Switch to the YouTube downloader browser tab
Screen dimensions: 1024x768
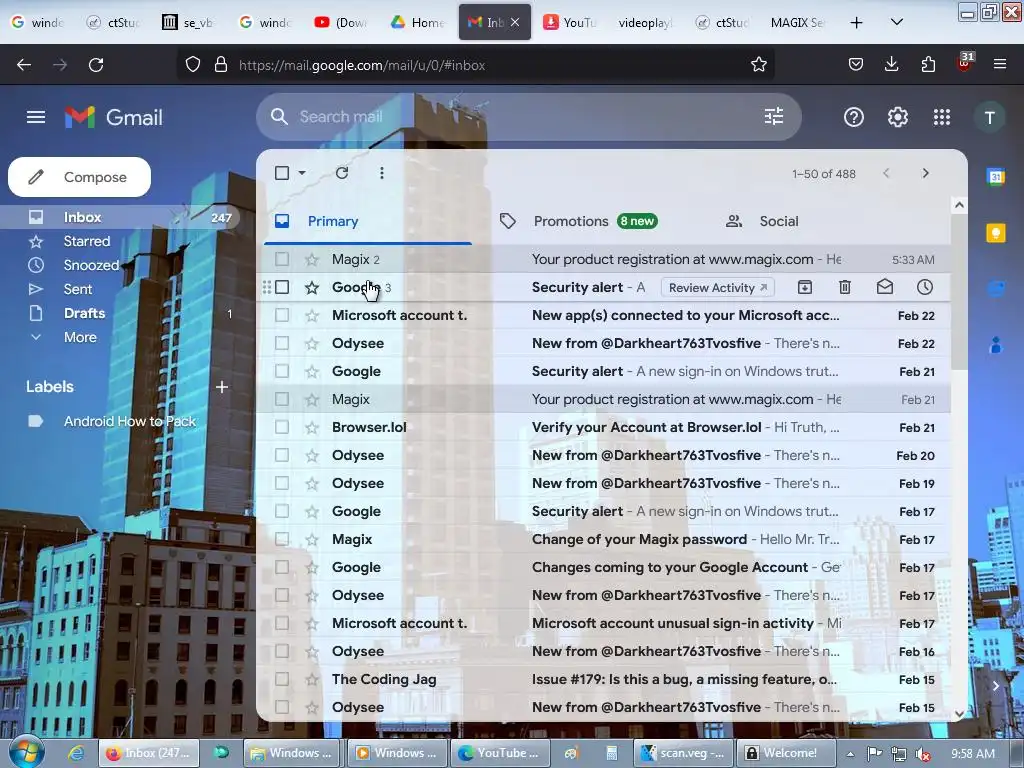click(x=569, y=23)
